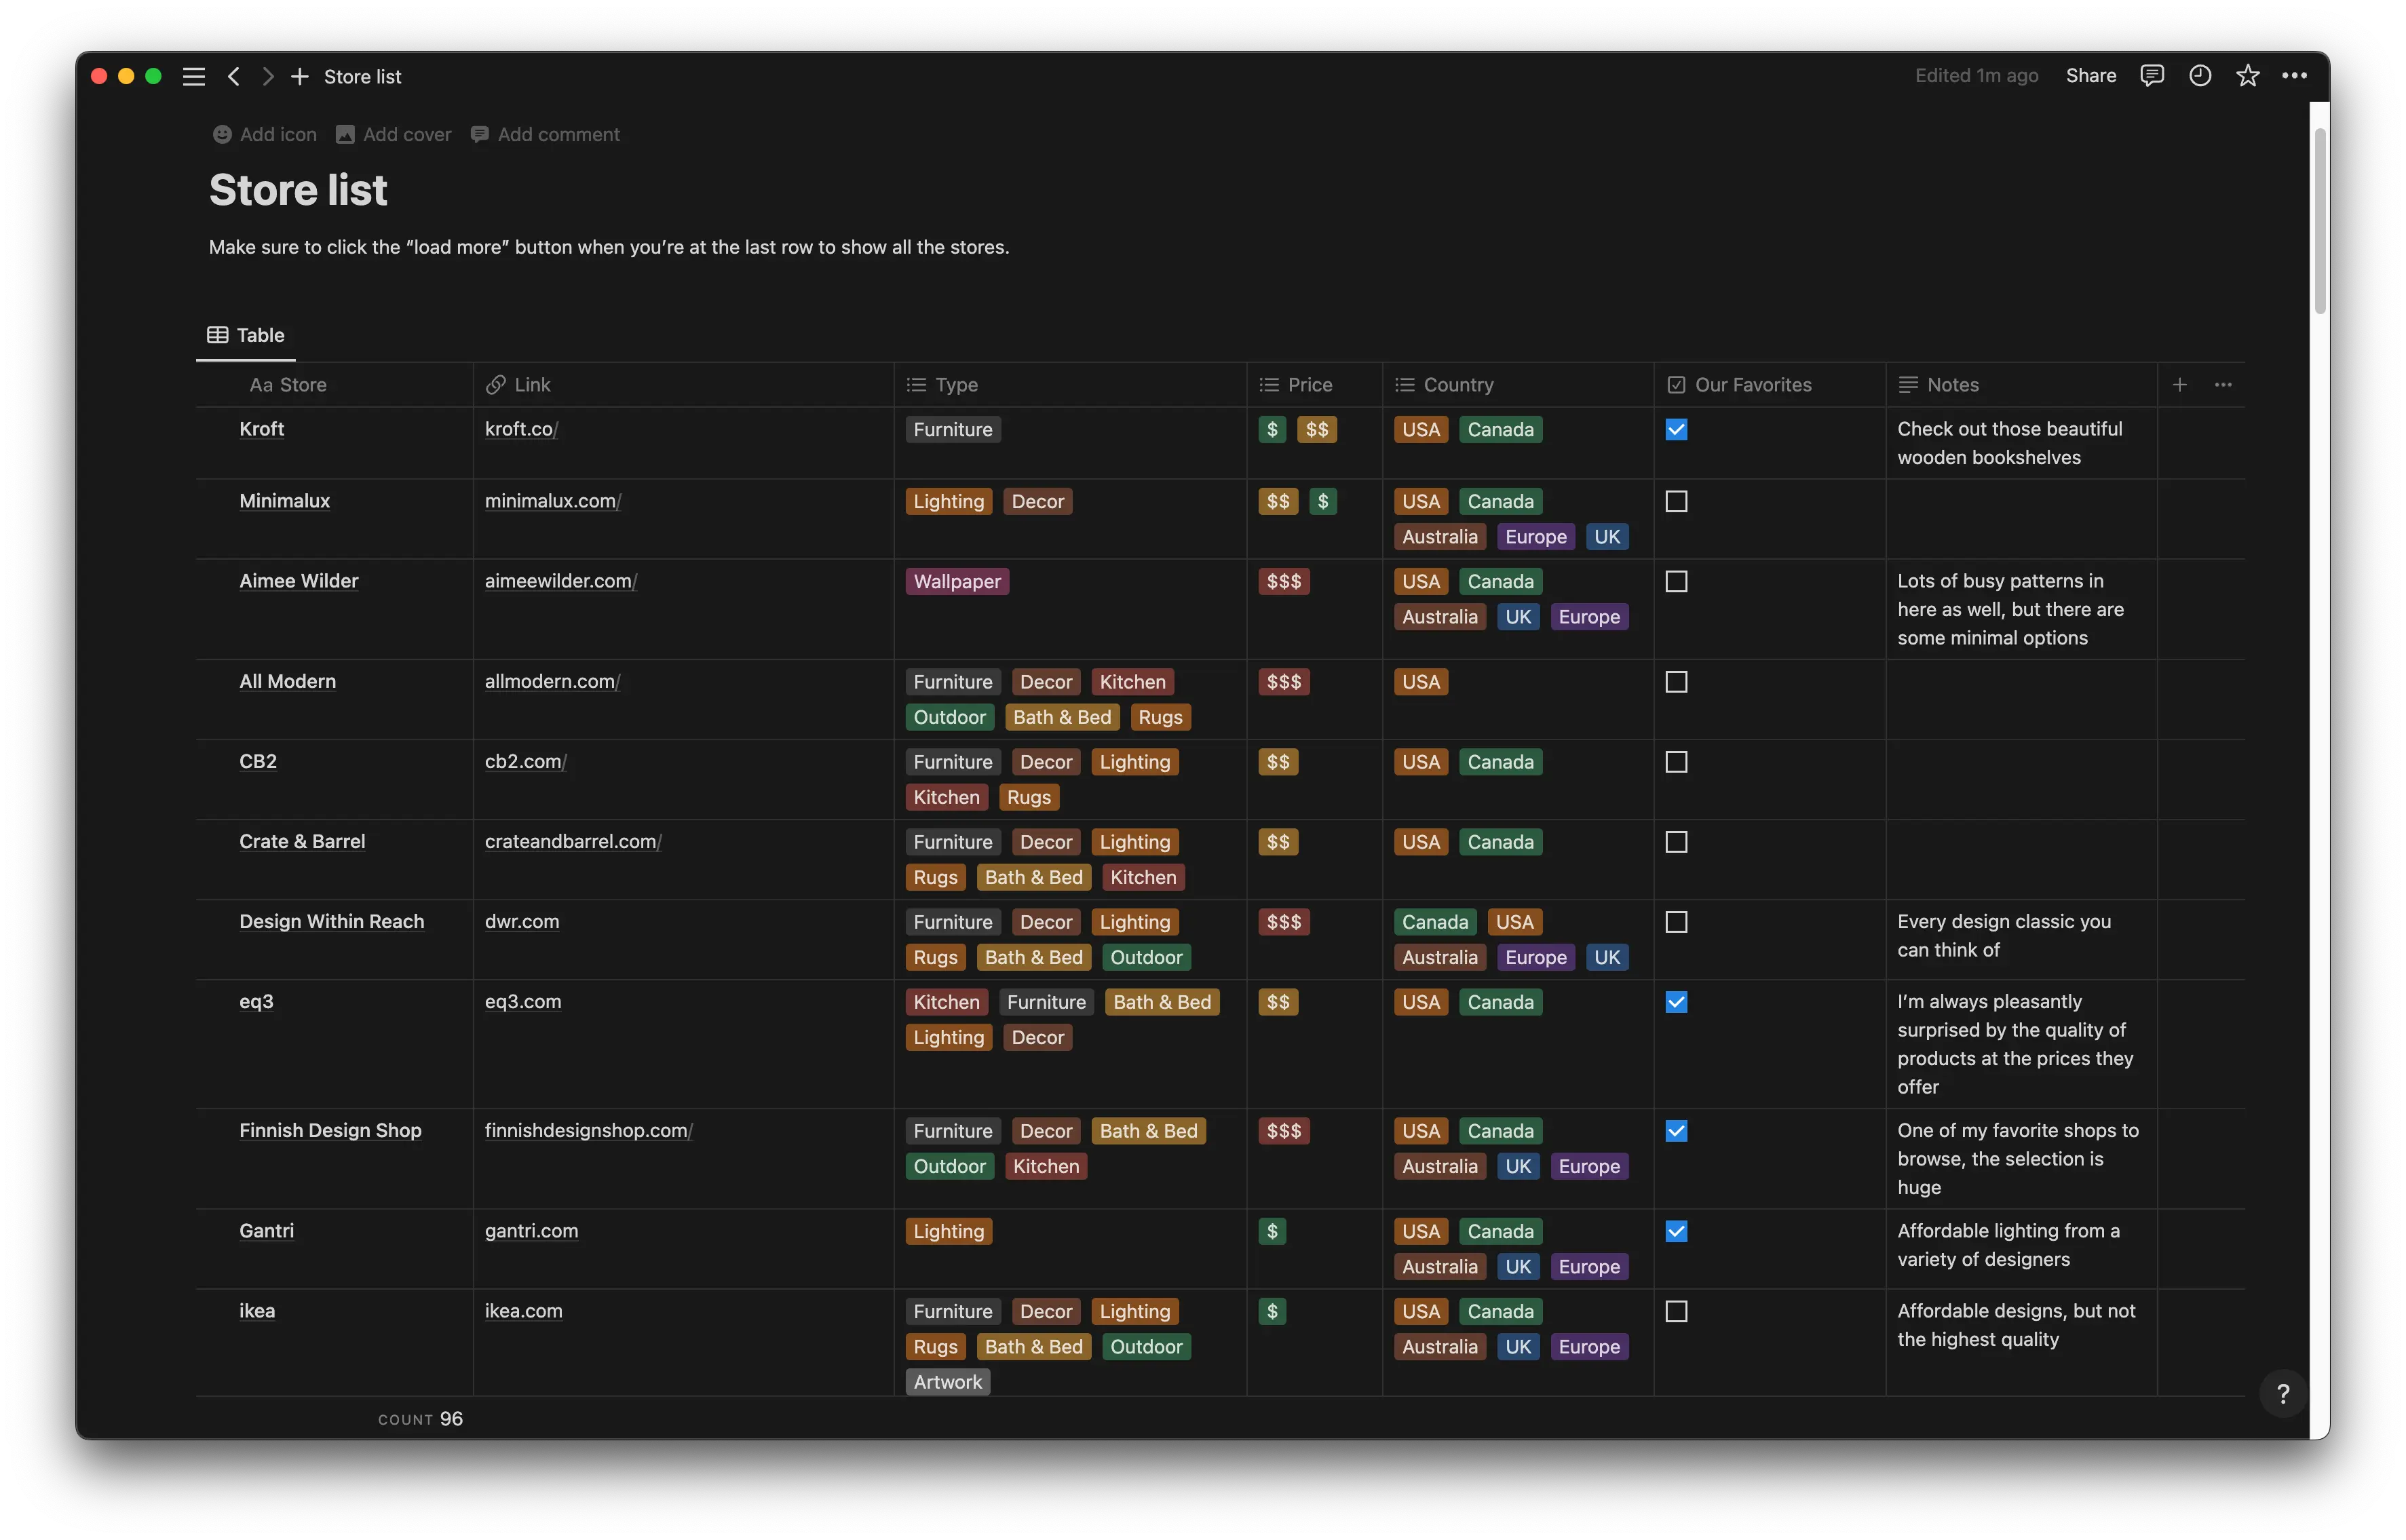Add a new property column
Screen dimensions: 2406x1540
2180,385
